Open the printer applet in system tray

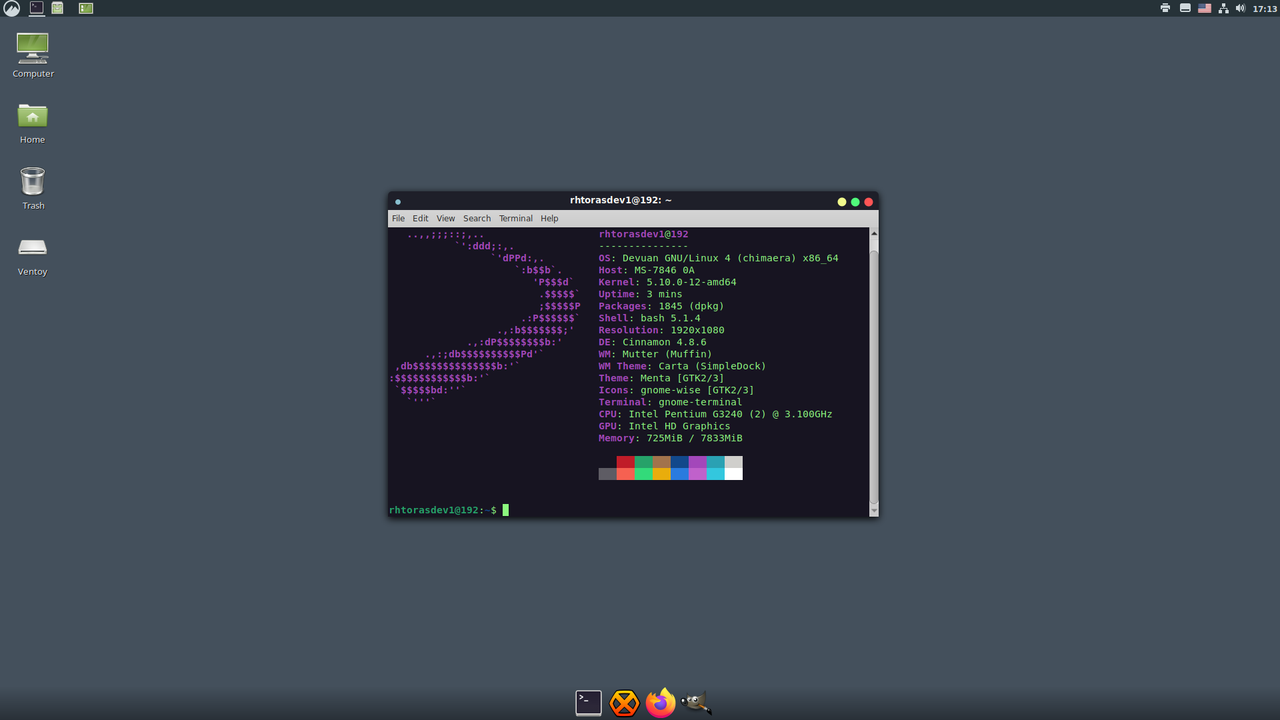pyautogui.click(x=1165, y=8)
